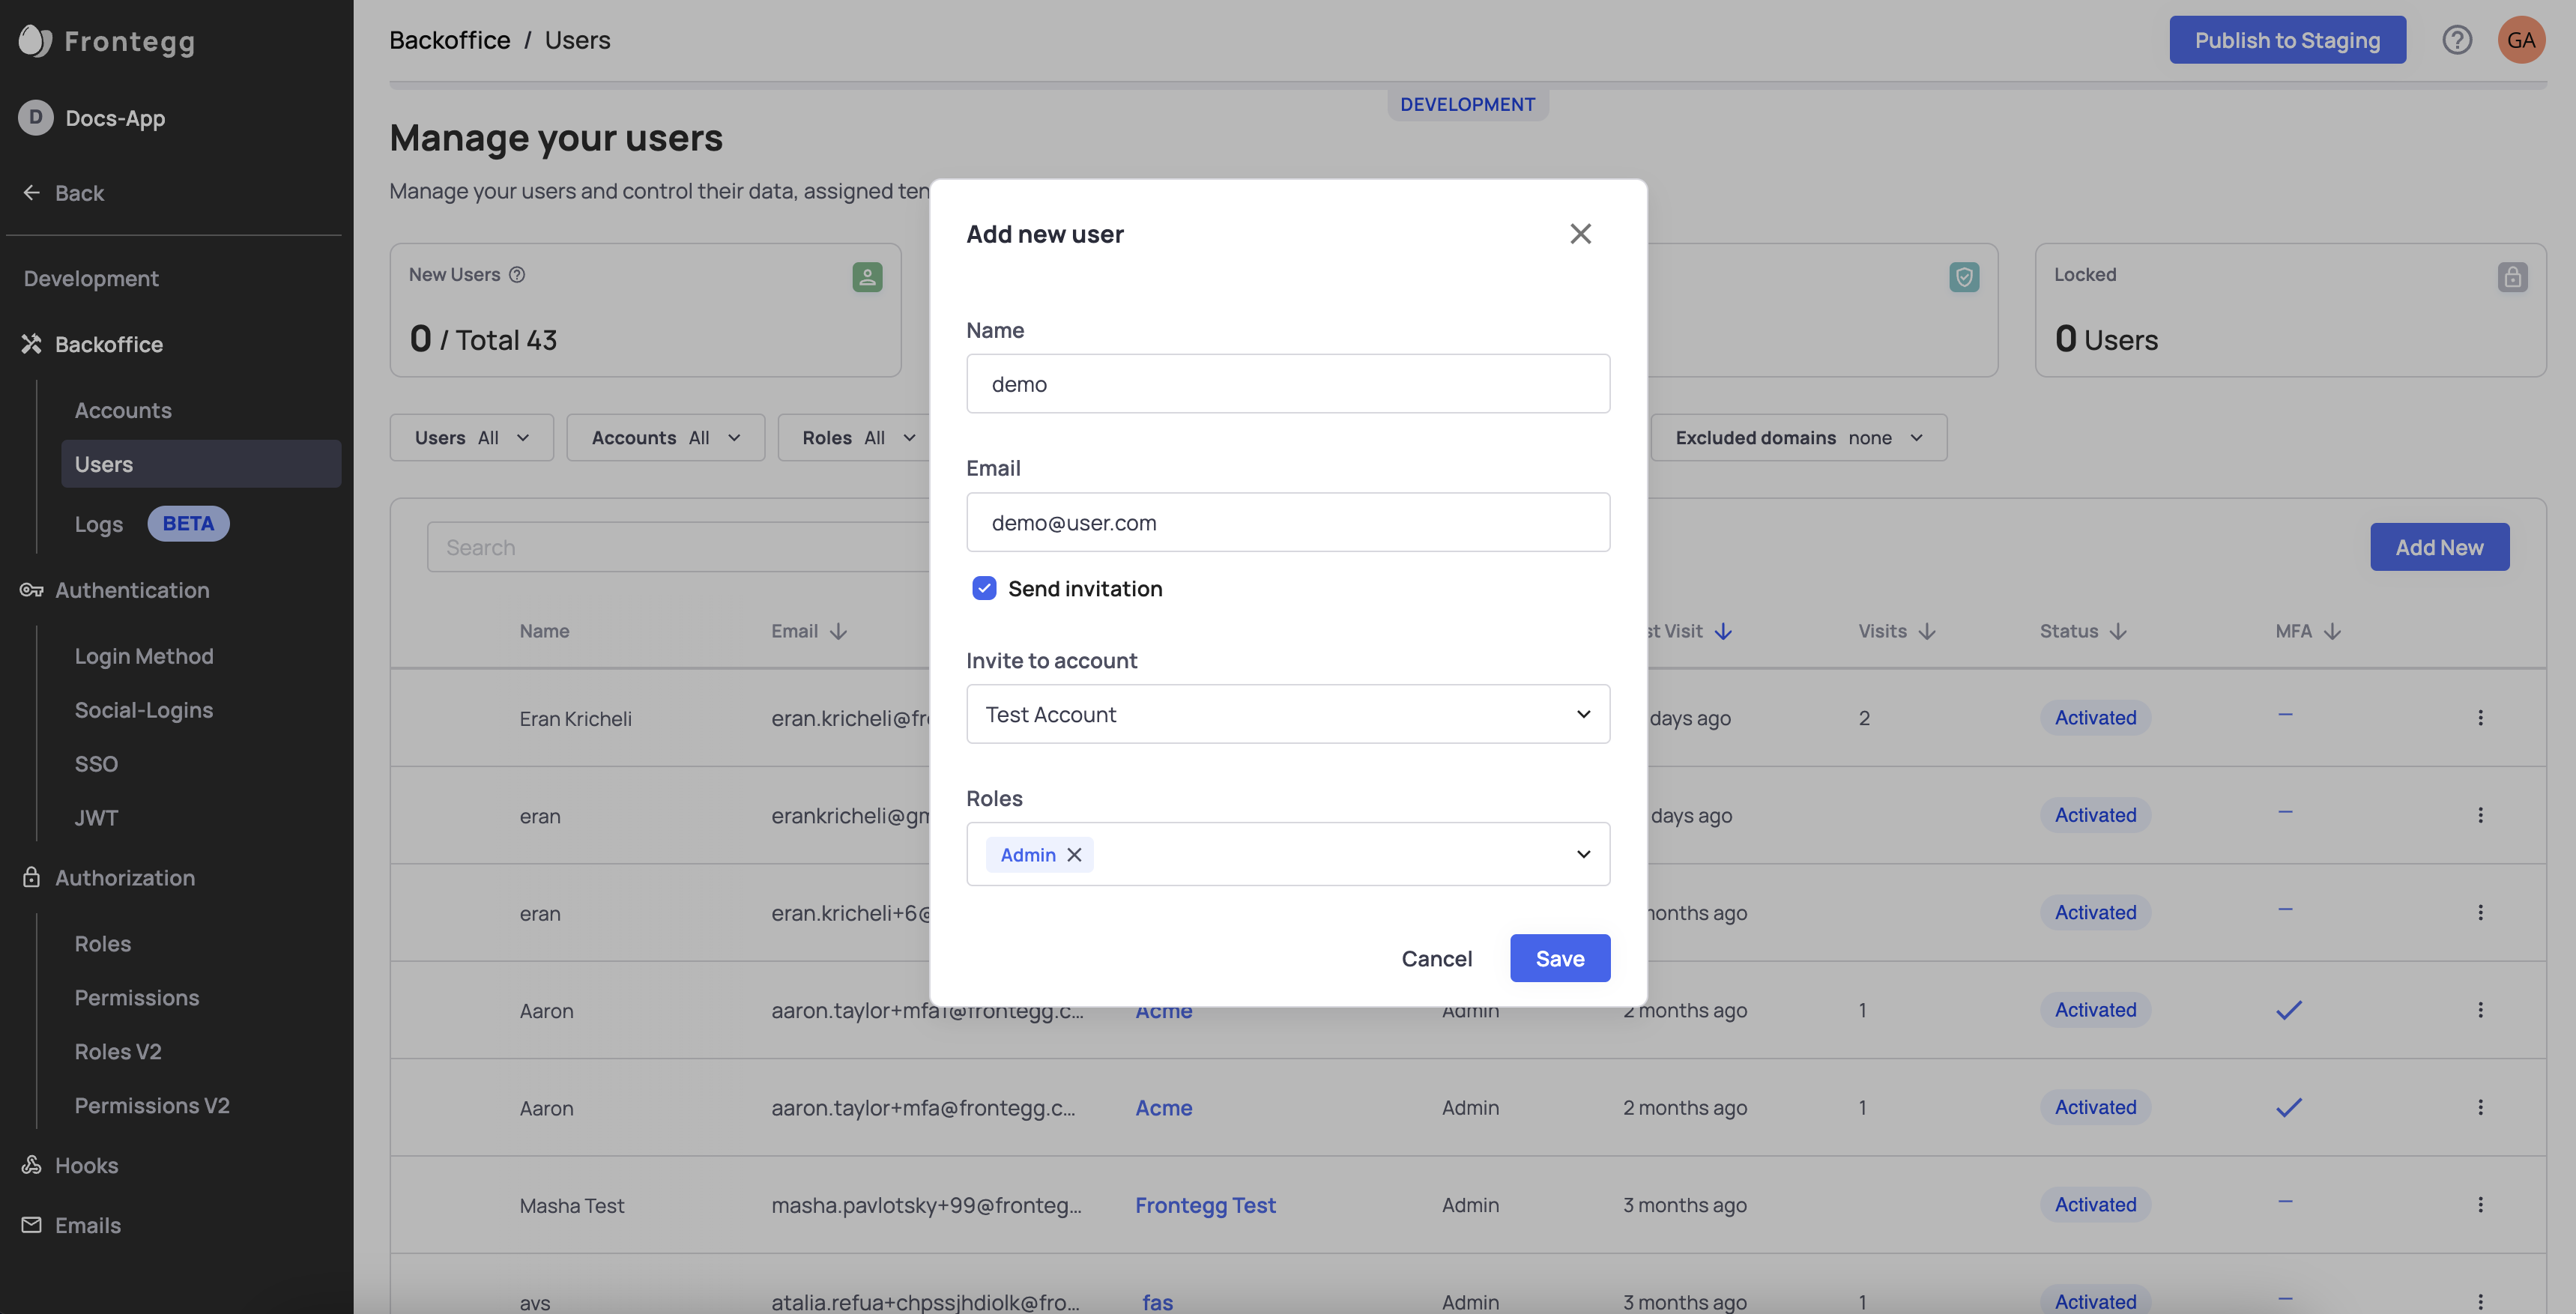Remove the Admin role tag
The width and height of the screenshot is (2576, 1314).
1074,855
